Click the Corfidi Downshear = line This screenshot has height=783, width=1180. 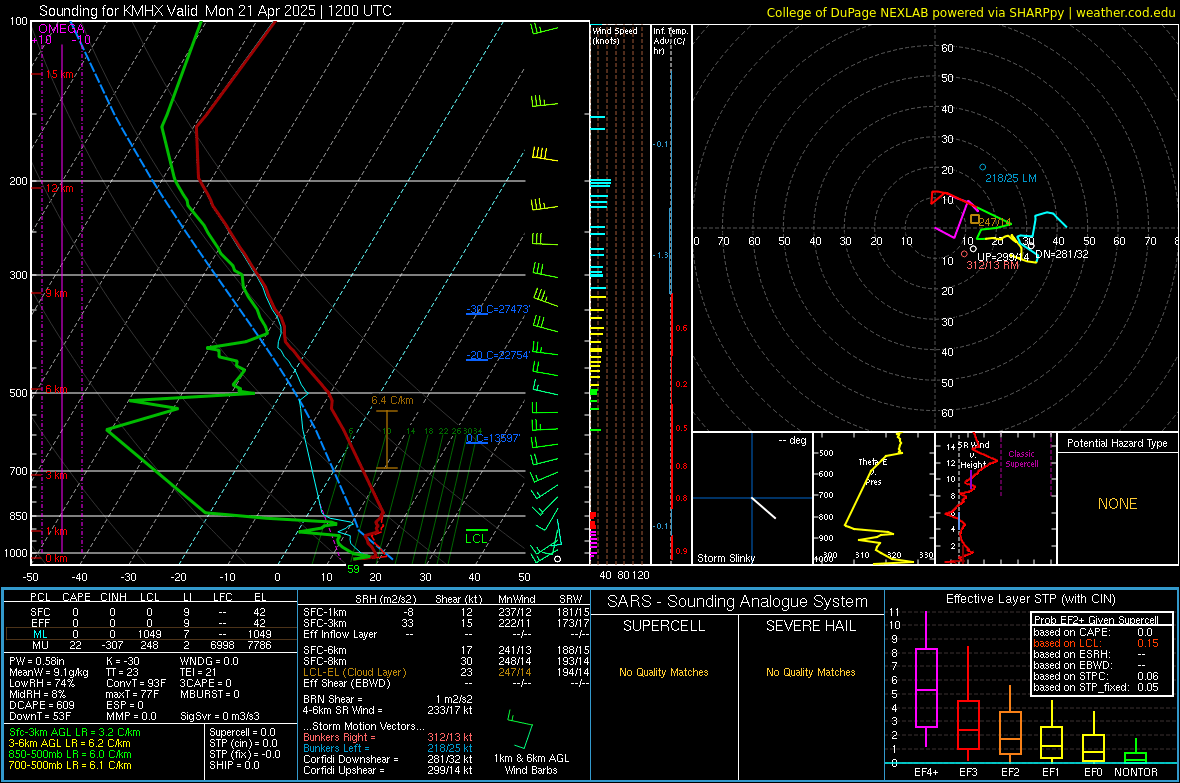(388, 759)
